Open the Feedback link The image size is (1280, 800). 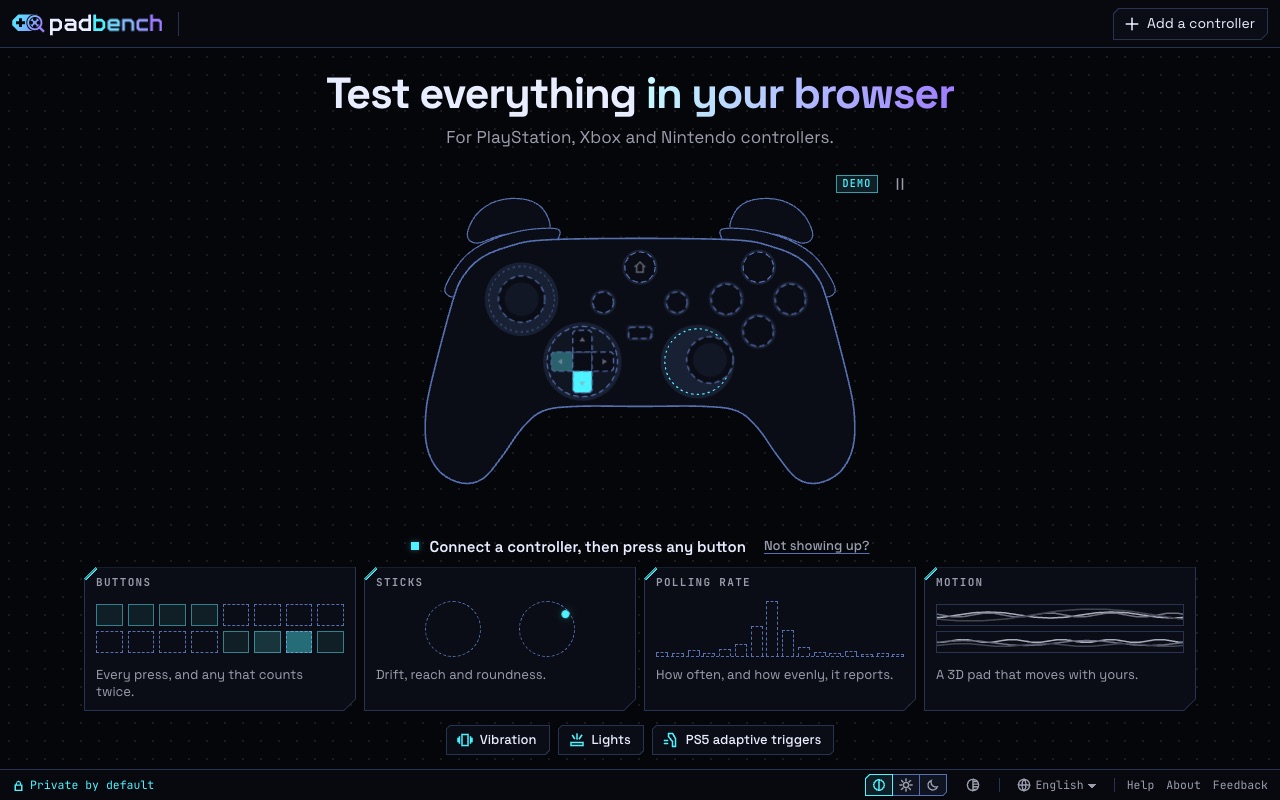point(1240,785)
